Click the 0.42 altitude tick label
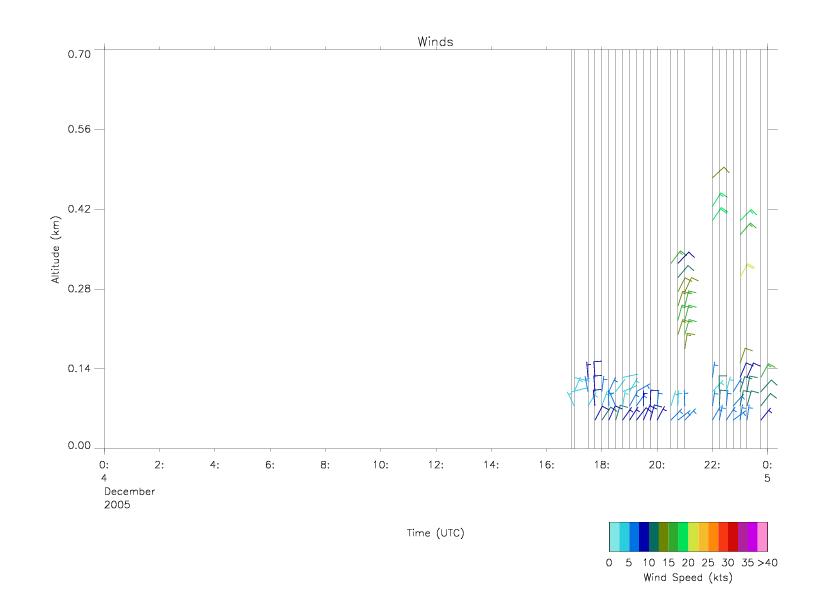This screenshot has height=611, width=827. (79, 209)
